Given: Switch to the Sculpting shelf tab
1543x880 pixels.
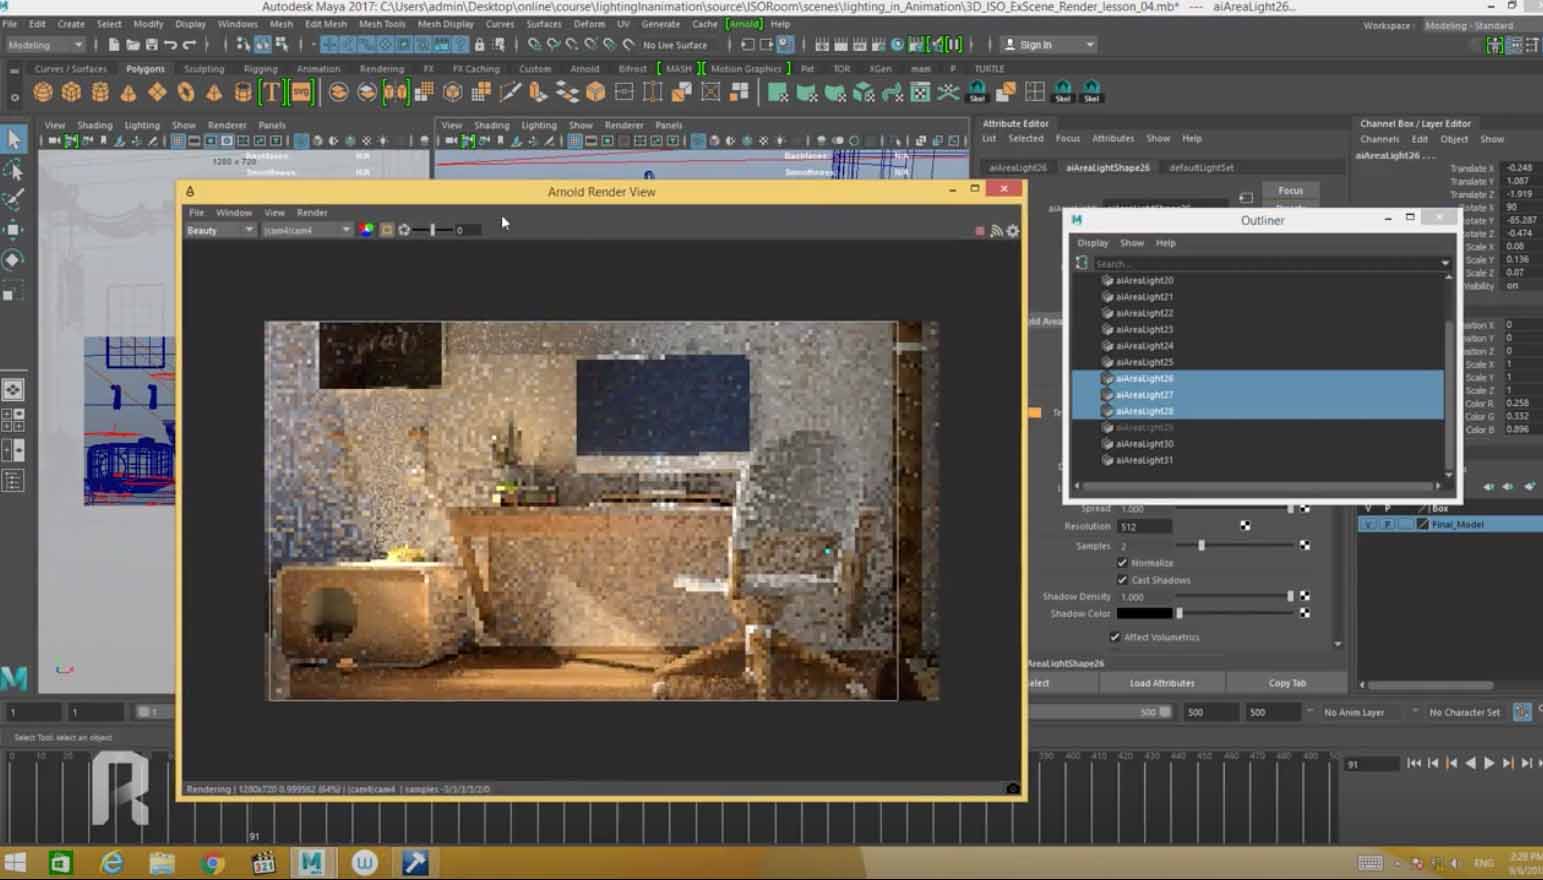Looking at the screenshot, I should 204,69.
